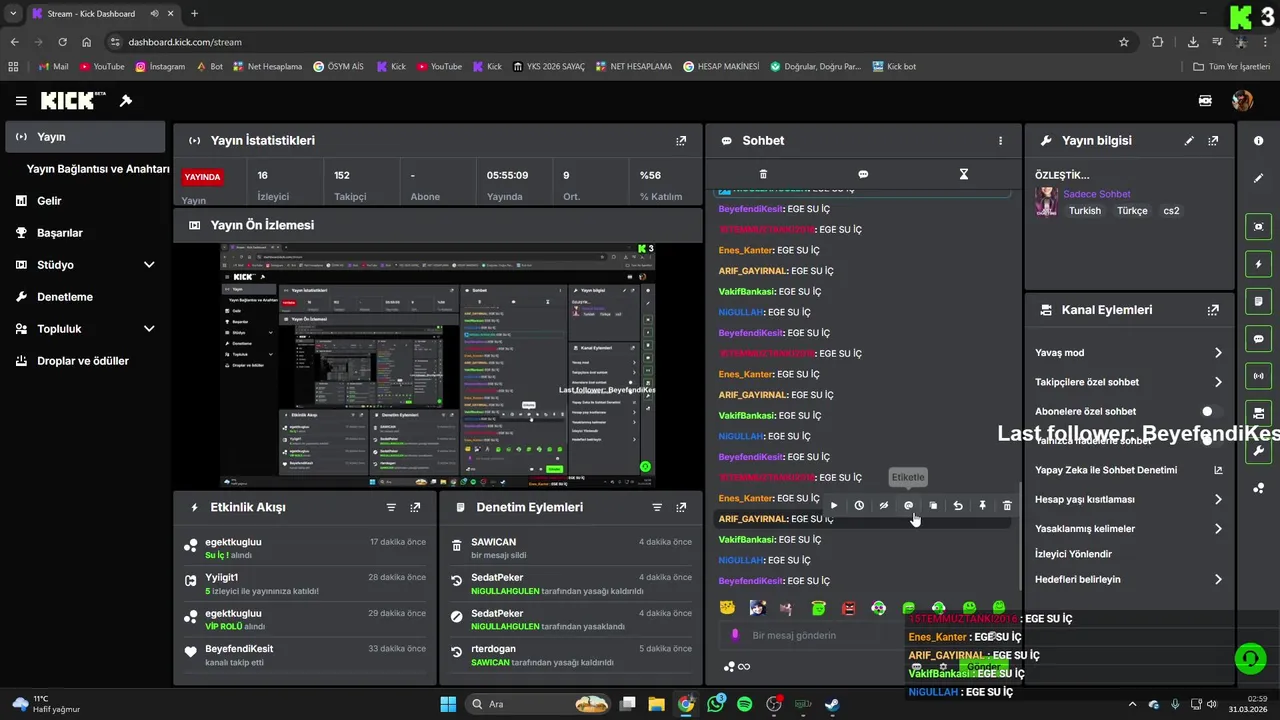1280x720 pixels.
Task: Open Hesap yaşı kısıtlaması arrow
Action: [x=1218, y=499]
